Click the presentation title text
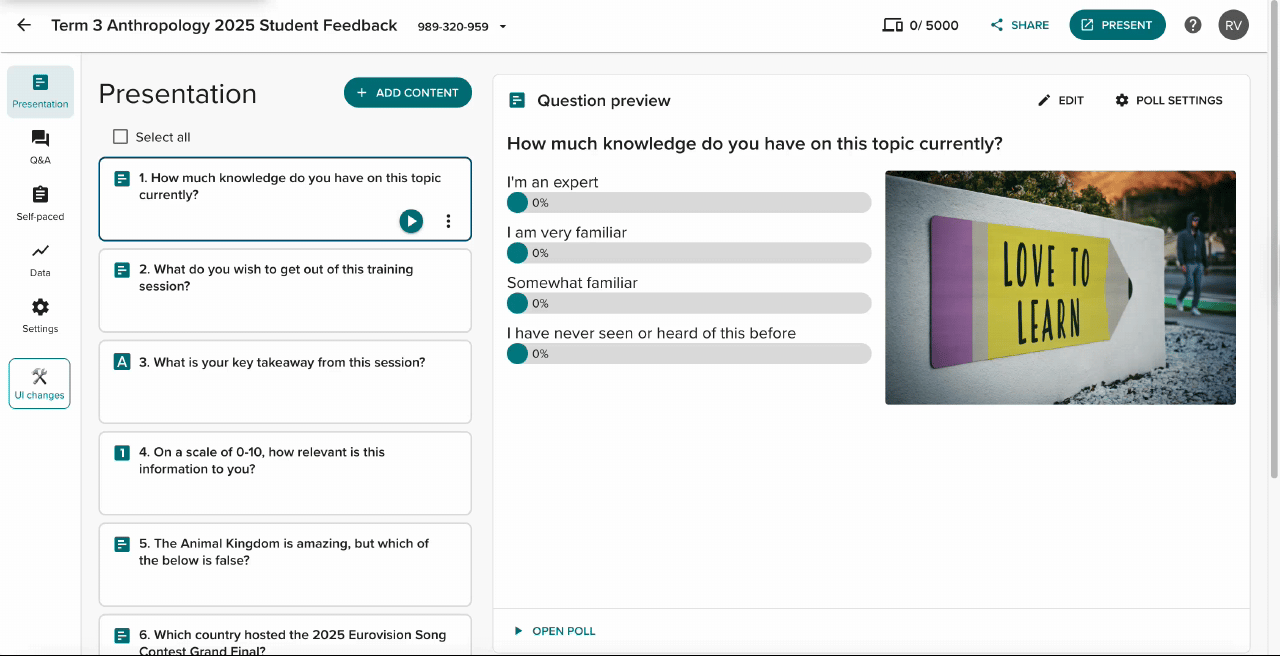 [x=224, y=26]
